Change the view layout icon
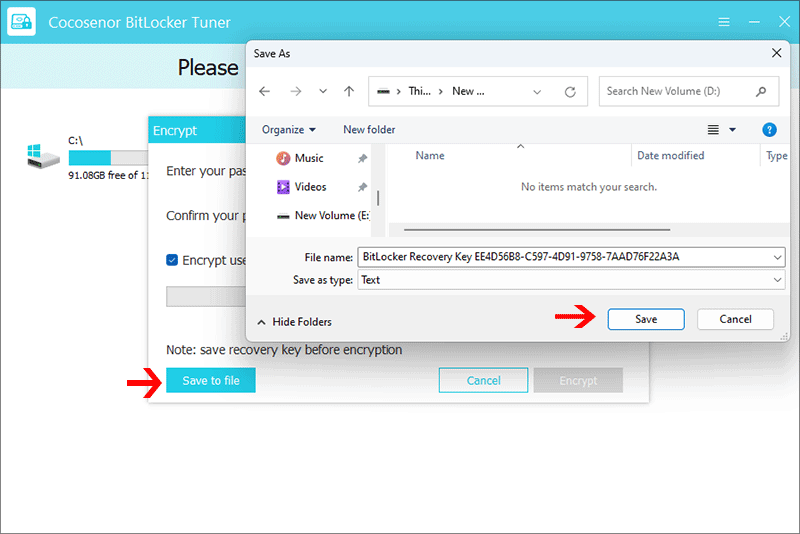The width and height of the screenshot is (800, 534). pyautogui.click(x=713, y=130)
